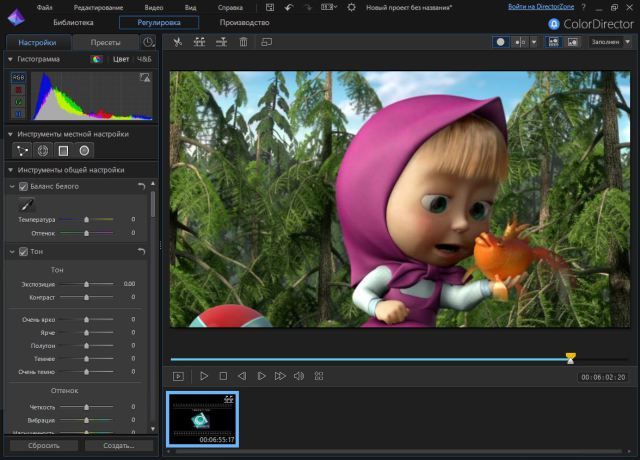The height and width of the screenshot is (460, 640).
Task: Switch histogram to Ч&Б mode
Action: pos(144,59)
